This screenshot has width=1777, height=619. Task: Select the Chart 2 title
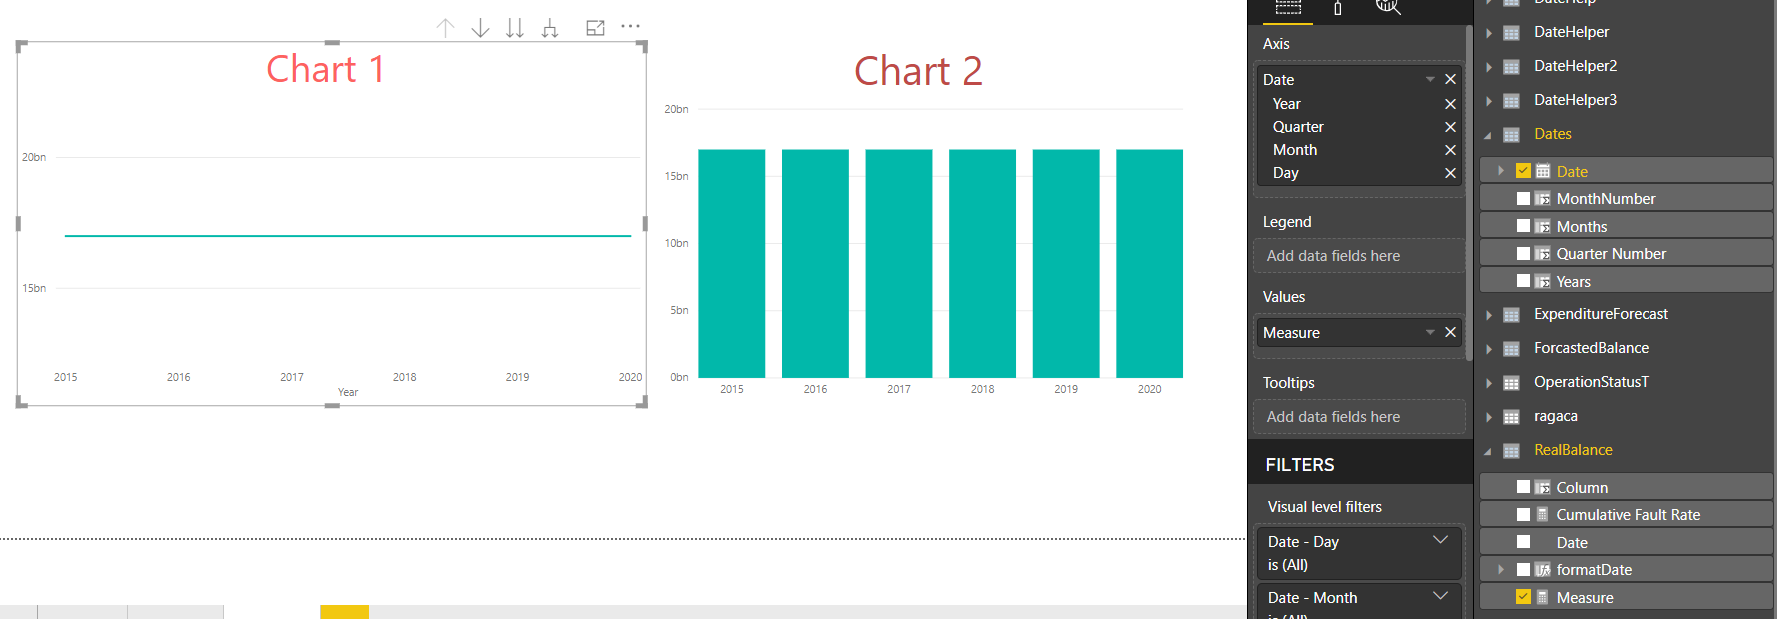[x=918, y=71]
